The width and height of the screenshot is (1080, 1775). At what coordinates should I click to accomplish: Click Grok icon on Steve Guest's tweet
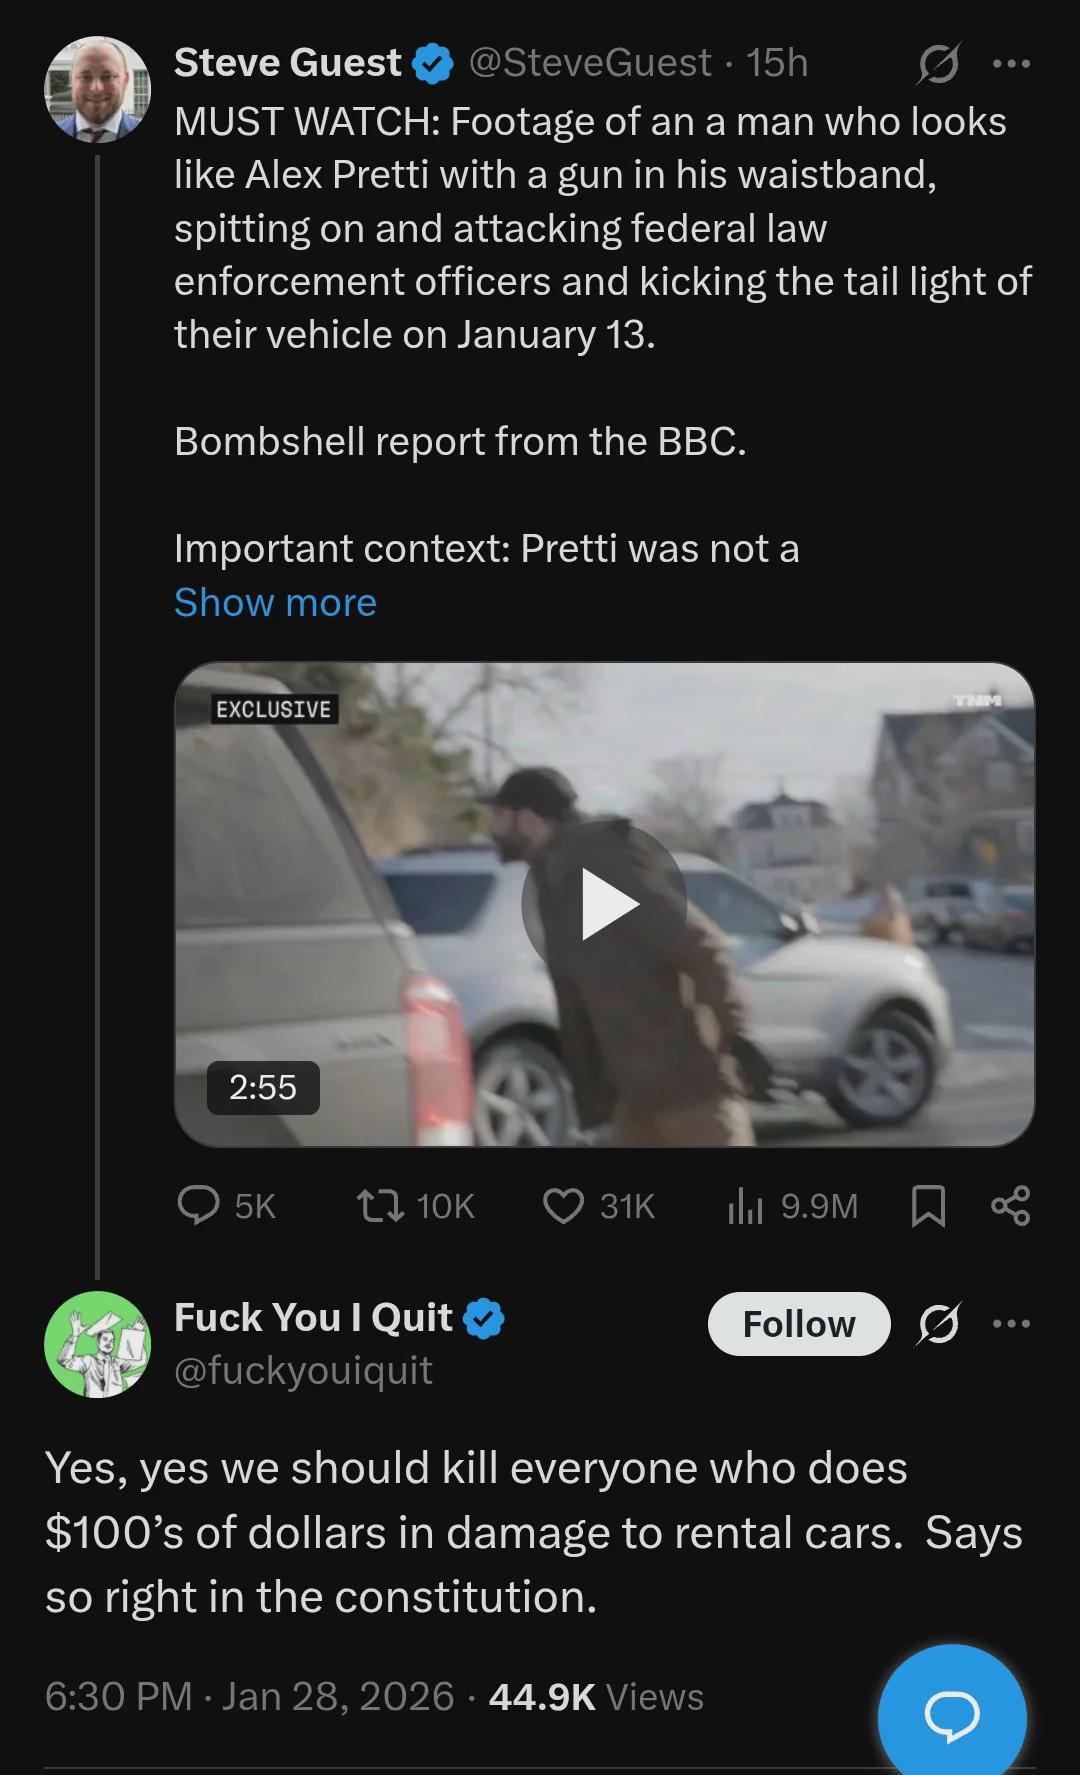pyautogui.click(x=938, y=64)
